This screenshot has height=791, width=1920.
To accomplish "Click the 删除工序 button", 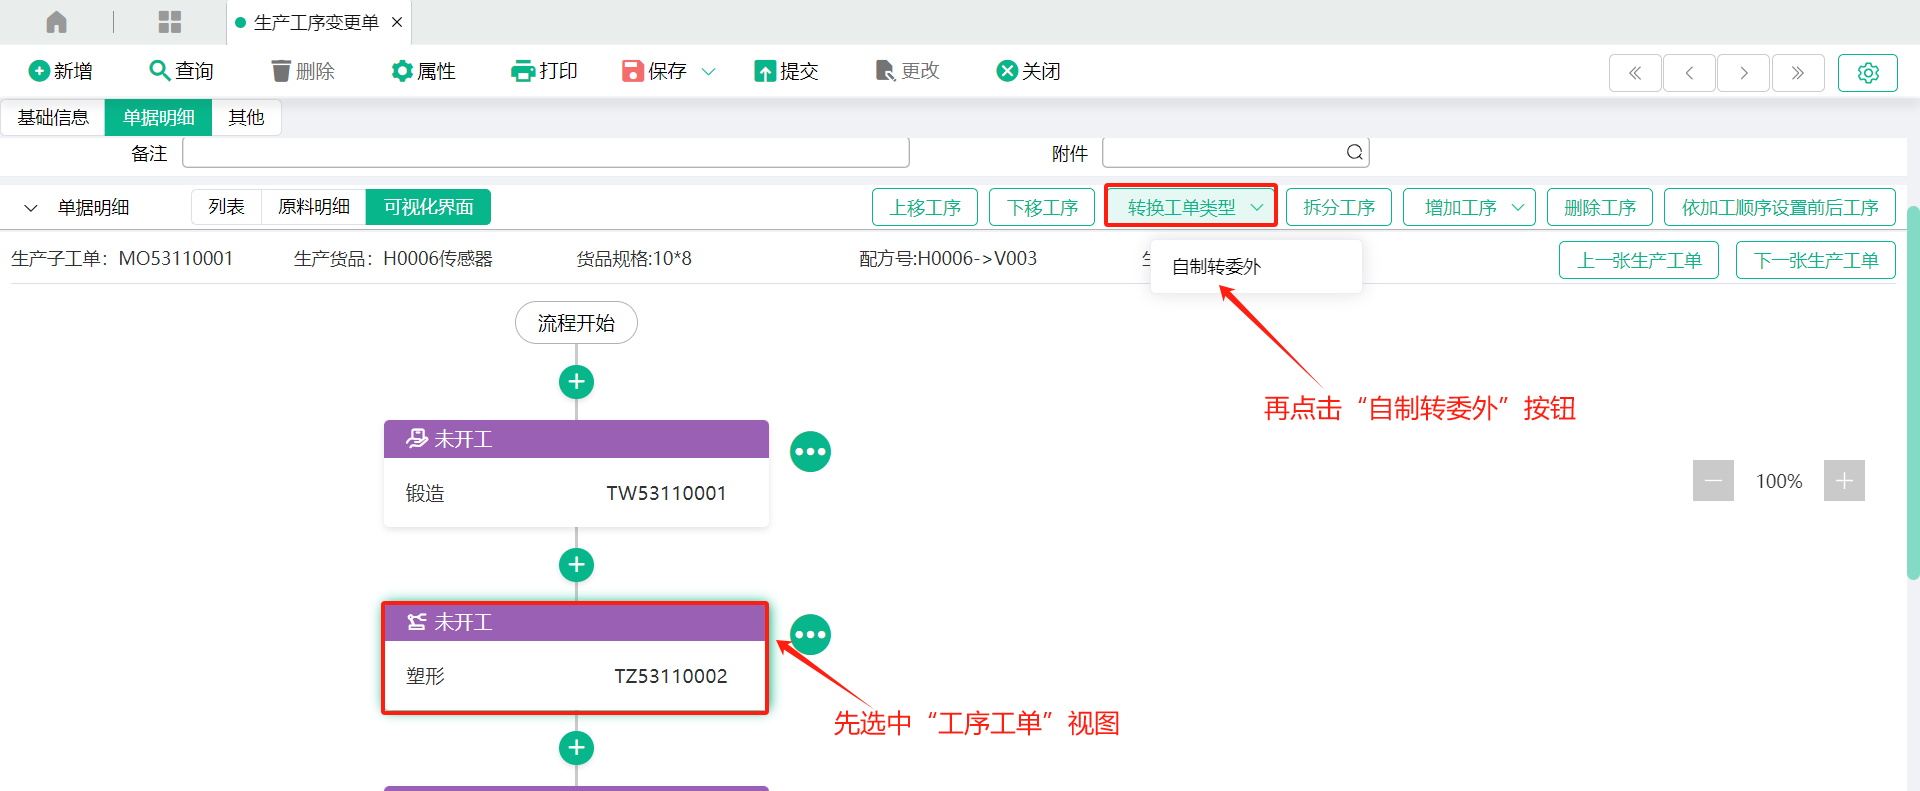I will (x=1600, y=207).
